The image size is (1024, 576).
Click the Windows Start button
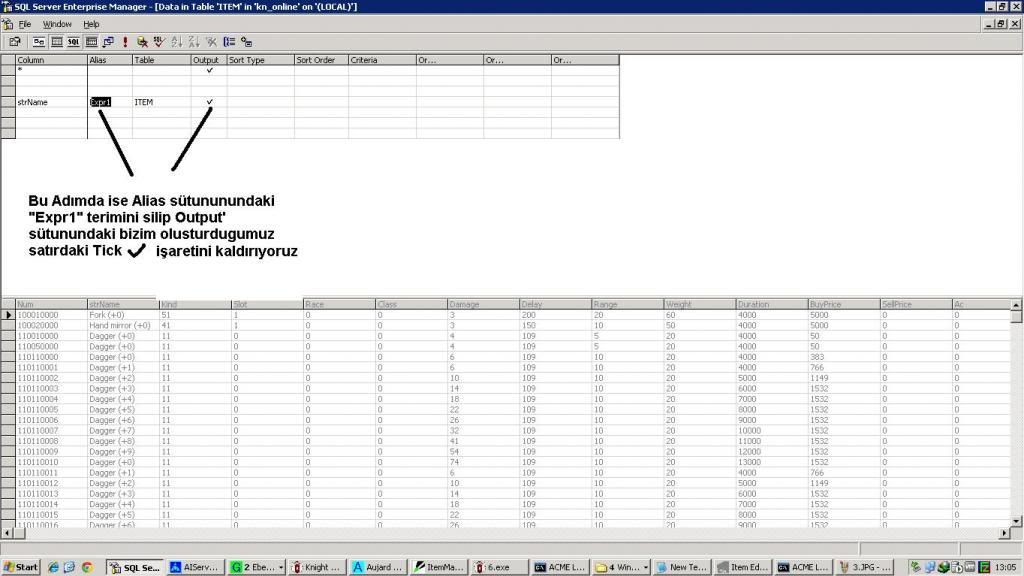(21, 567)
